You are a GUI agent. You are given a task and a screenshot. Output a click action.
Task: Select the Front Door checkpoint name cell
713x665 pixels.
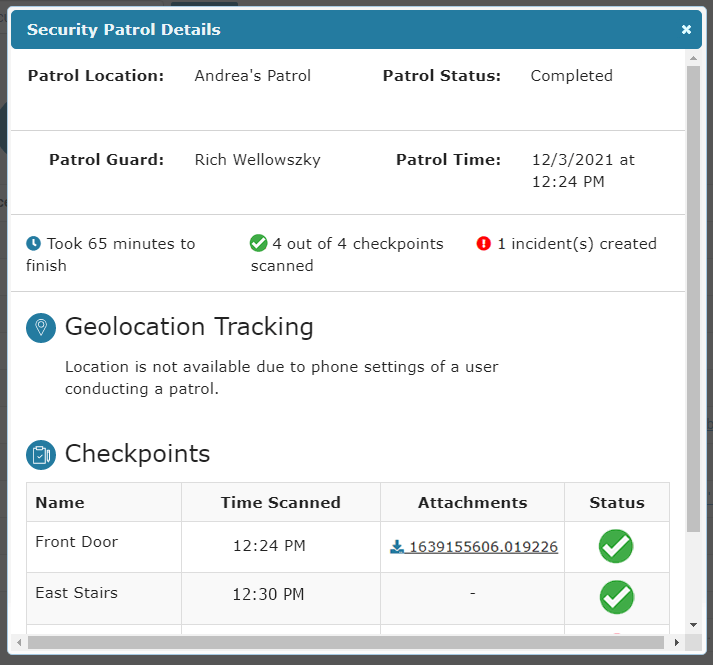tap(77, 542)
